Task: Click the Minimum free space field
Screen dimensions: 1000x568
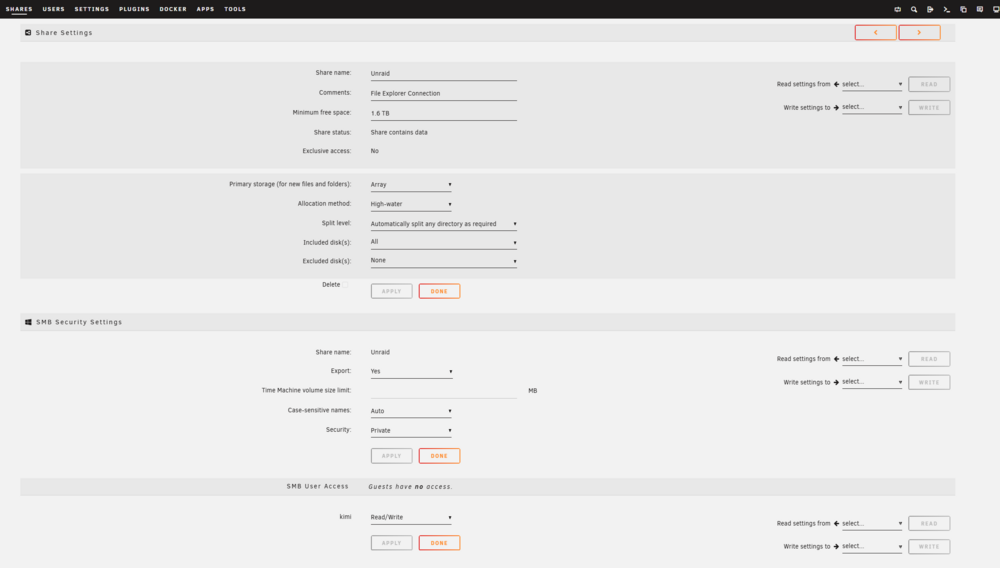Action: [444, 113]
